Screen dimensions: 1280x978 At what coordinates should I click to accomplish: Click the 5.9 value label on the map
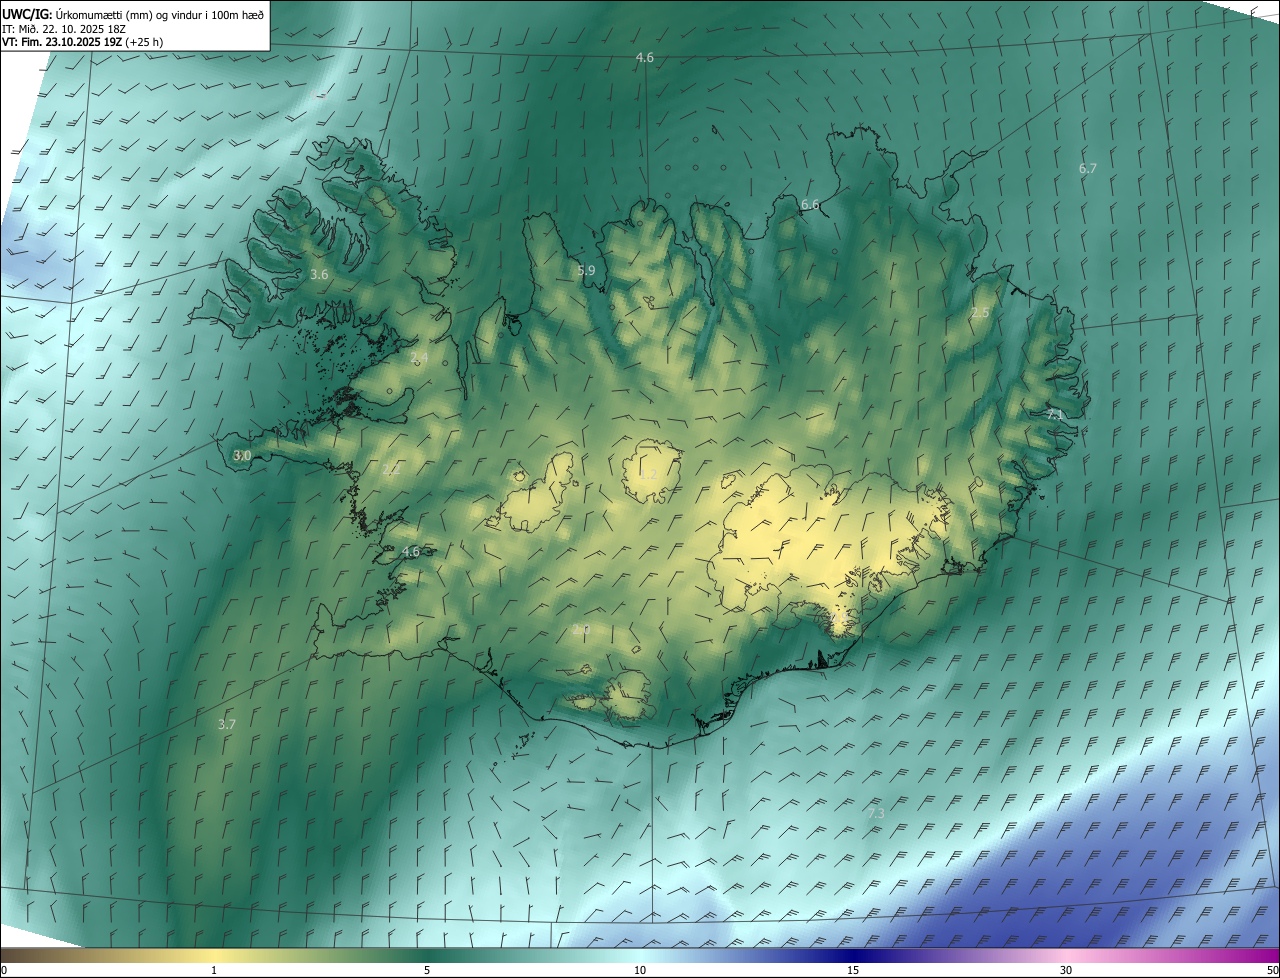[587, 270]
